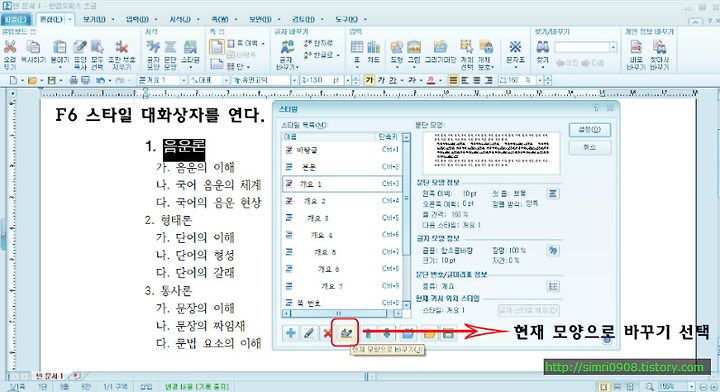The width and height of the screenshot is (720, 392).
Task: Toggle left alignment button
Action: point(465,80)
